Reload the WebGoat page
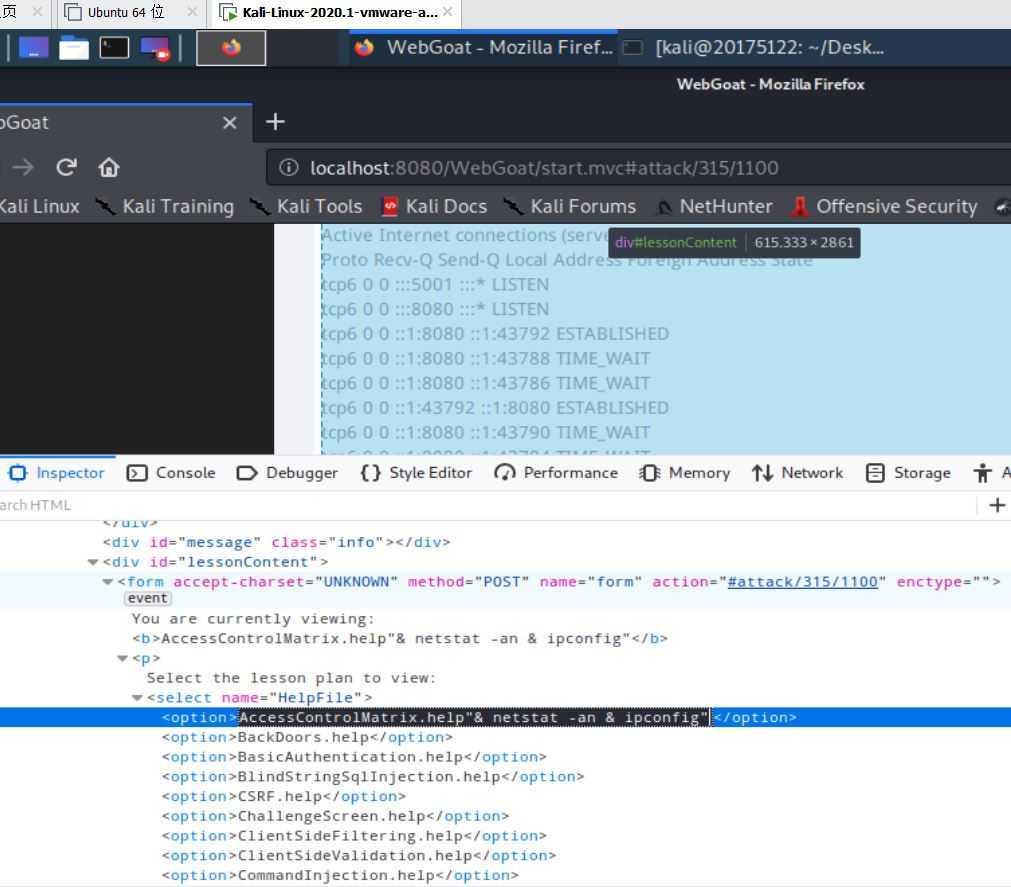This screenshot has width=1011, height=887. tap(66, 168)
